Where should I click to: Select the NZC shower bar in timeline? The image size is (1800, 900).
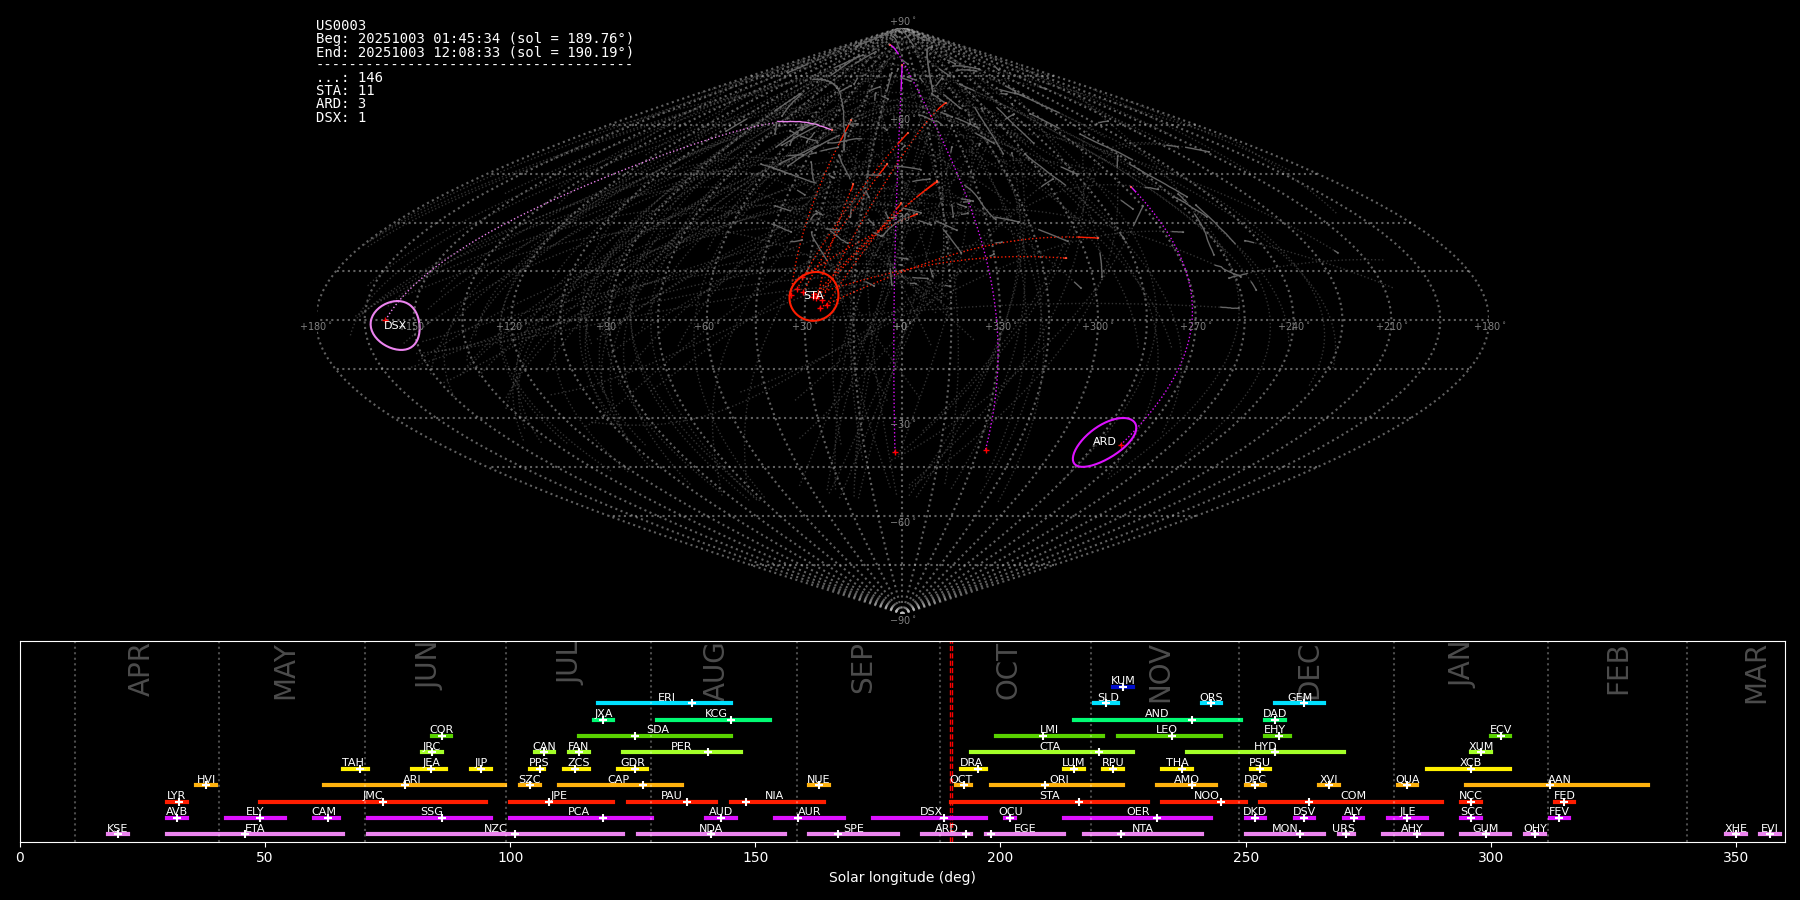tap(495, 834)
